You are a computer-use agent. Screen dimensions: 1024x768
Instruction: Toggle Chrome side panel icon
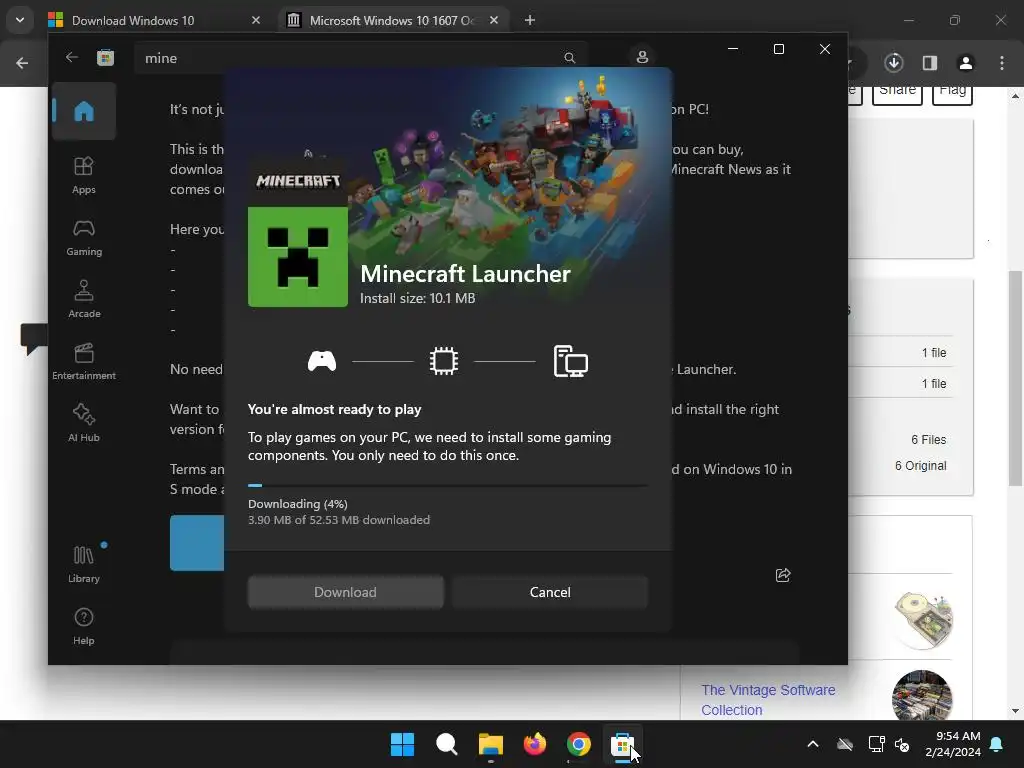[930, 63]
